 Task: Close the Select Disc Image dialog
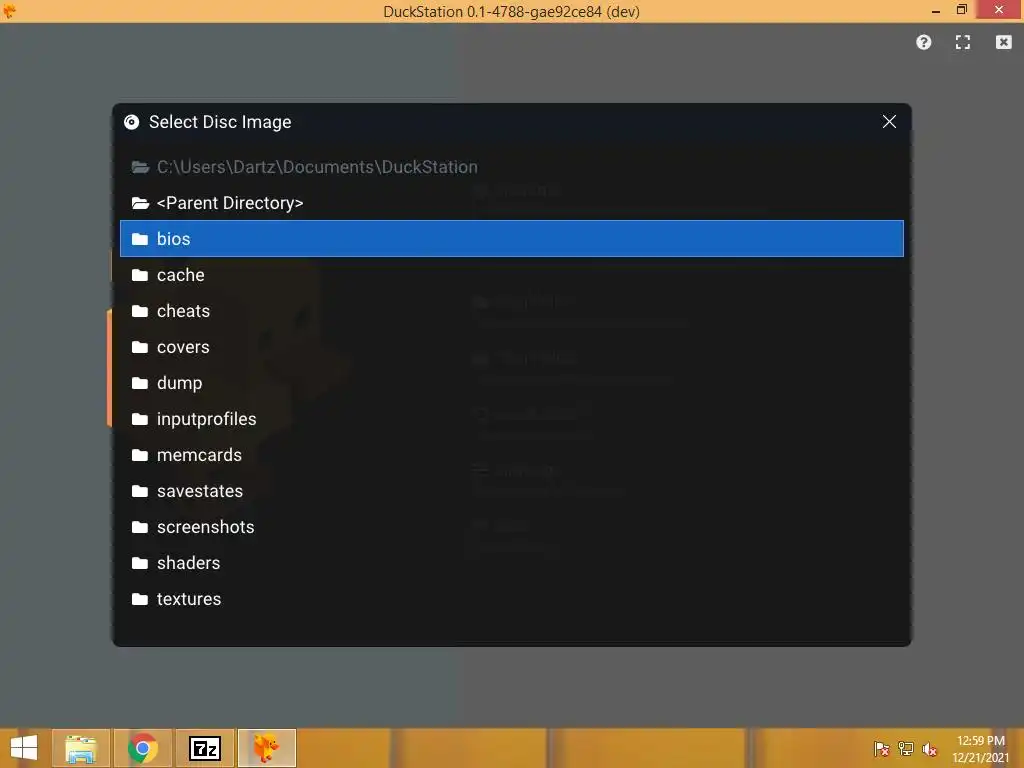pyautogui.click(x=889, y=121)
